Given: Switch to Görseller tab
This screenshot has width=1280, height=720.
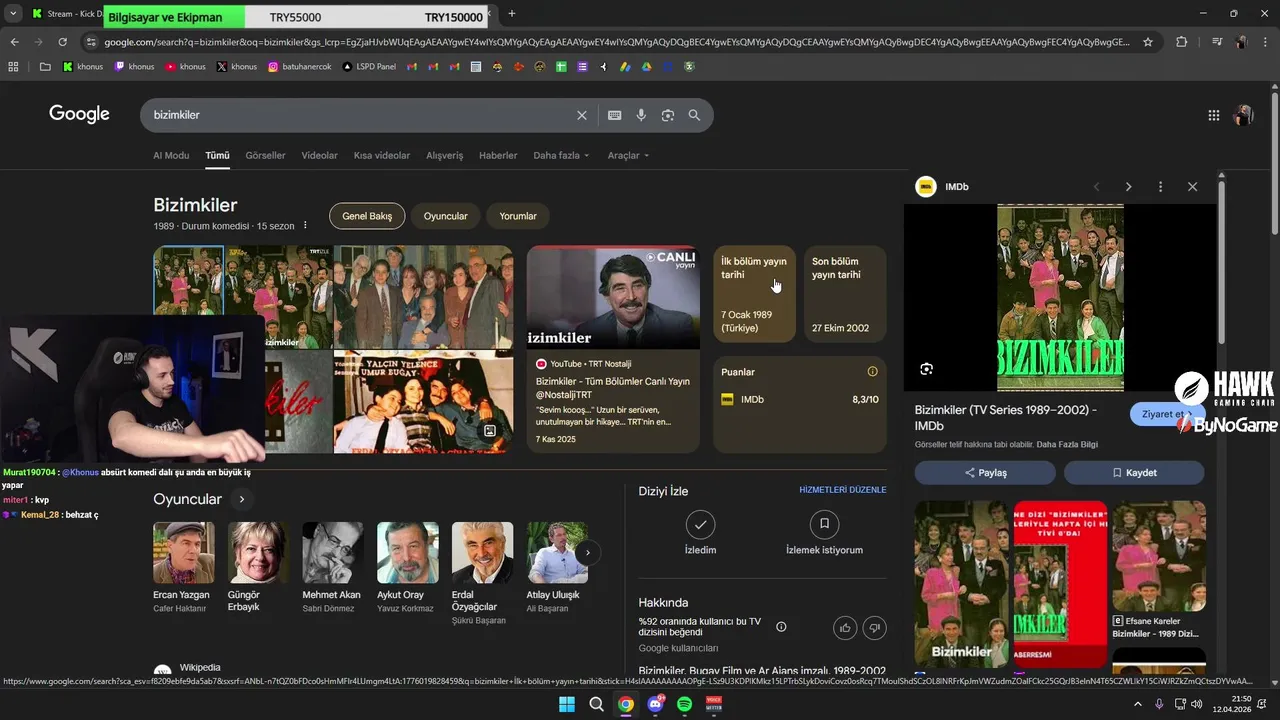Looking at the screenshot, I should click(x=265, y=156).
